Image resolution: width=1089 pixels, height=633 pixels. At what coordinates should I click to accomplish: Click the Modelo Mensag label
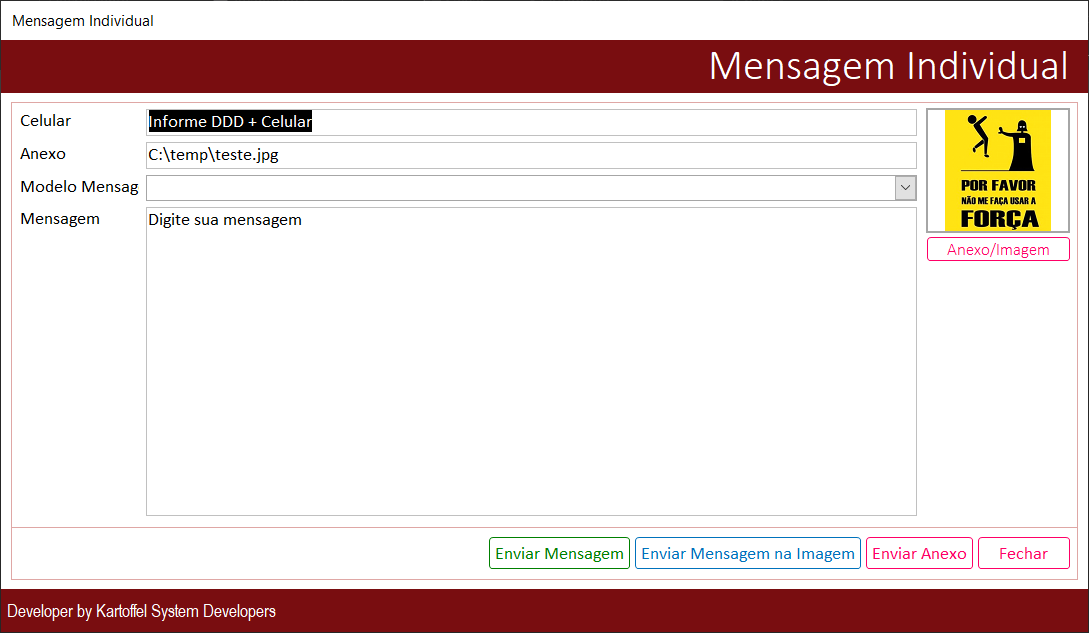click(79, 186)
